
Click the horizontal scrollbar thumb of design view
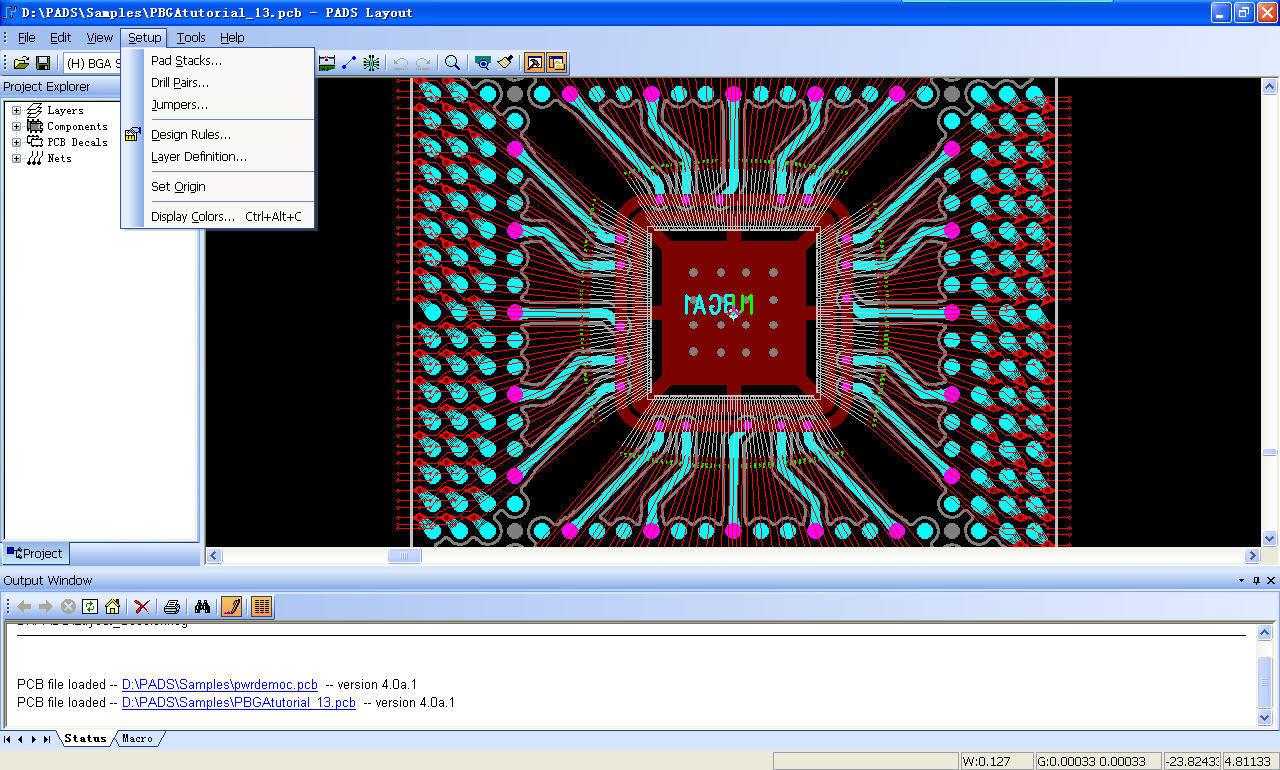coord(404,556)
